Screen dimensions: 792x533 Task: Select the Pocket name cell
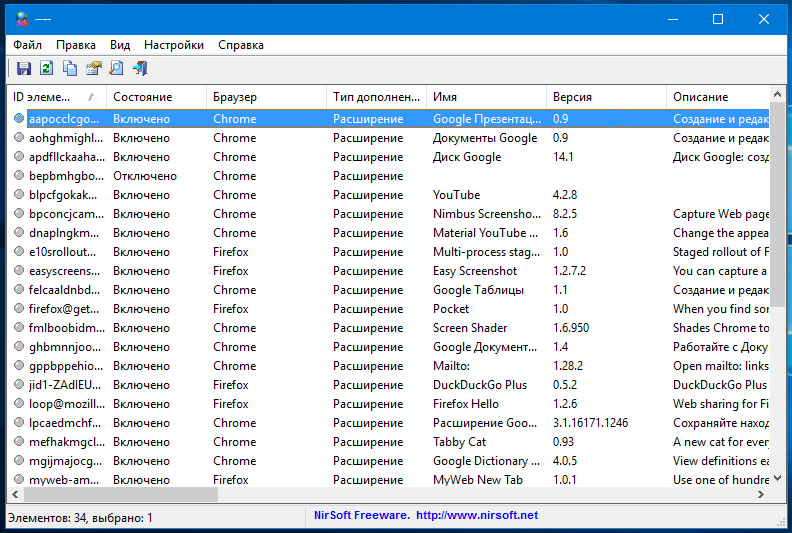pos(451,309)
